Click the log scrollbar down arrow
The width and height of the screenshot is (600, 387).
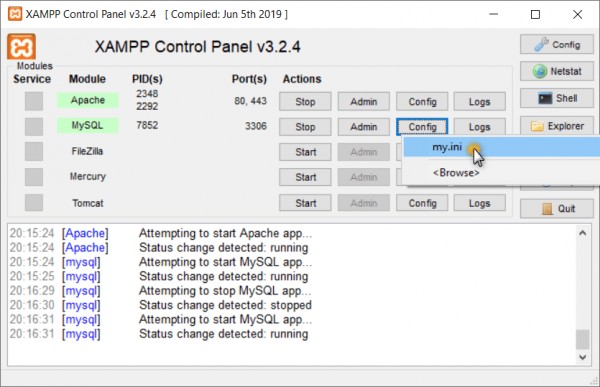click(582, 357)
